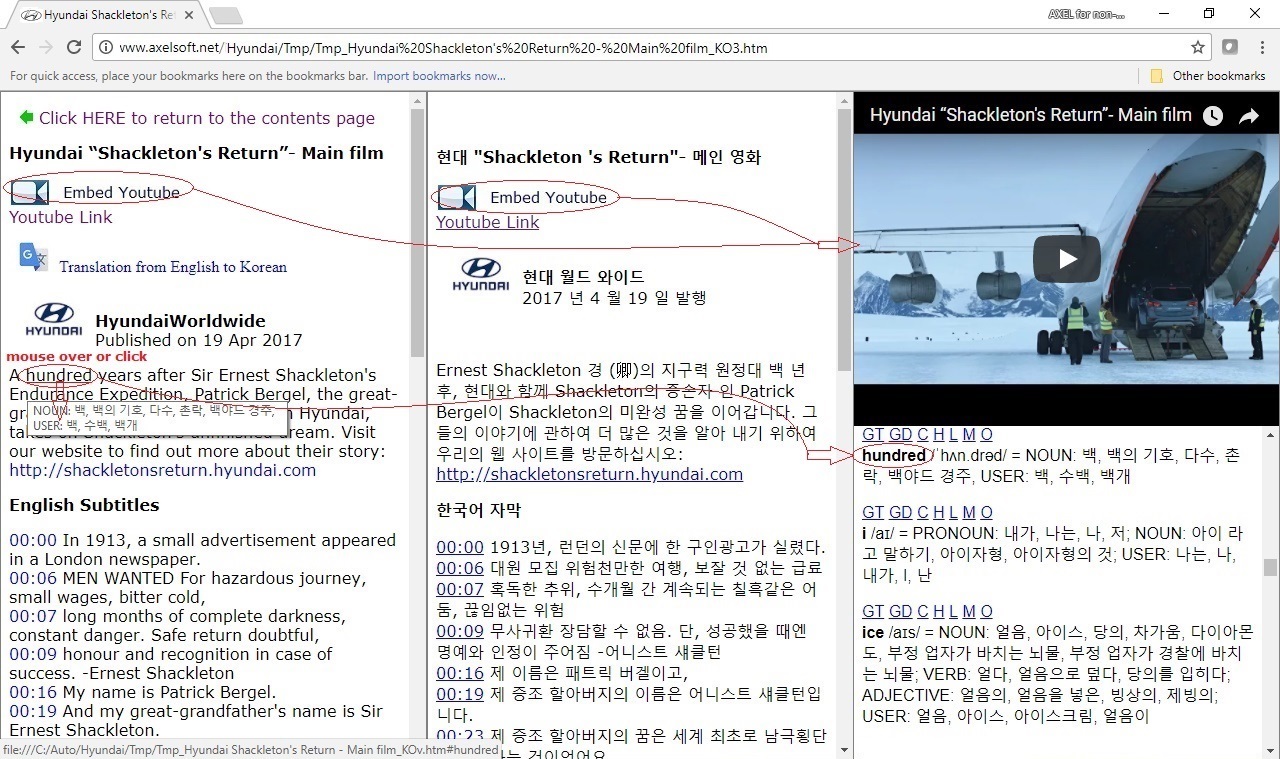
Task: Click English subtitle timestamp 00:09
Action: tap(33, 654)
